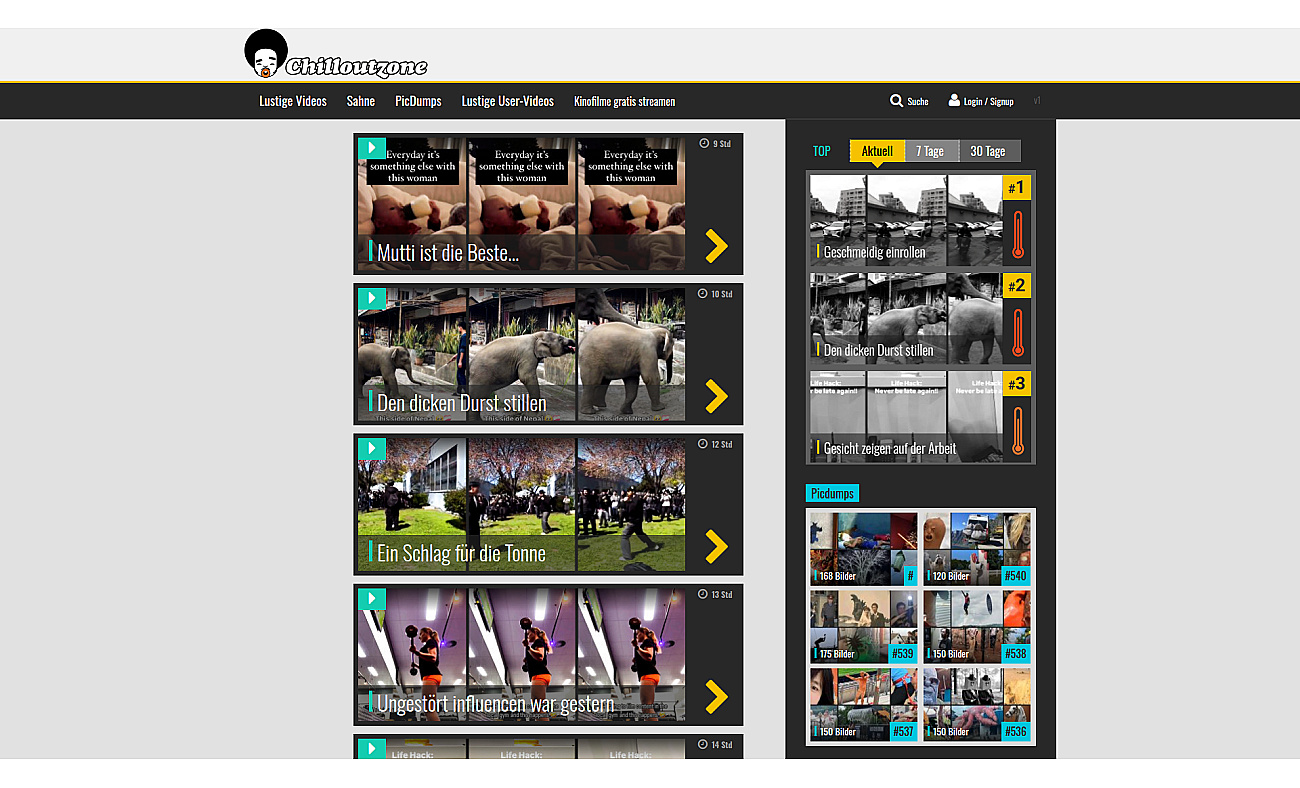
Task: Play icon on Mutti ist die Beste
Action: click(371, 148)
